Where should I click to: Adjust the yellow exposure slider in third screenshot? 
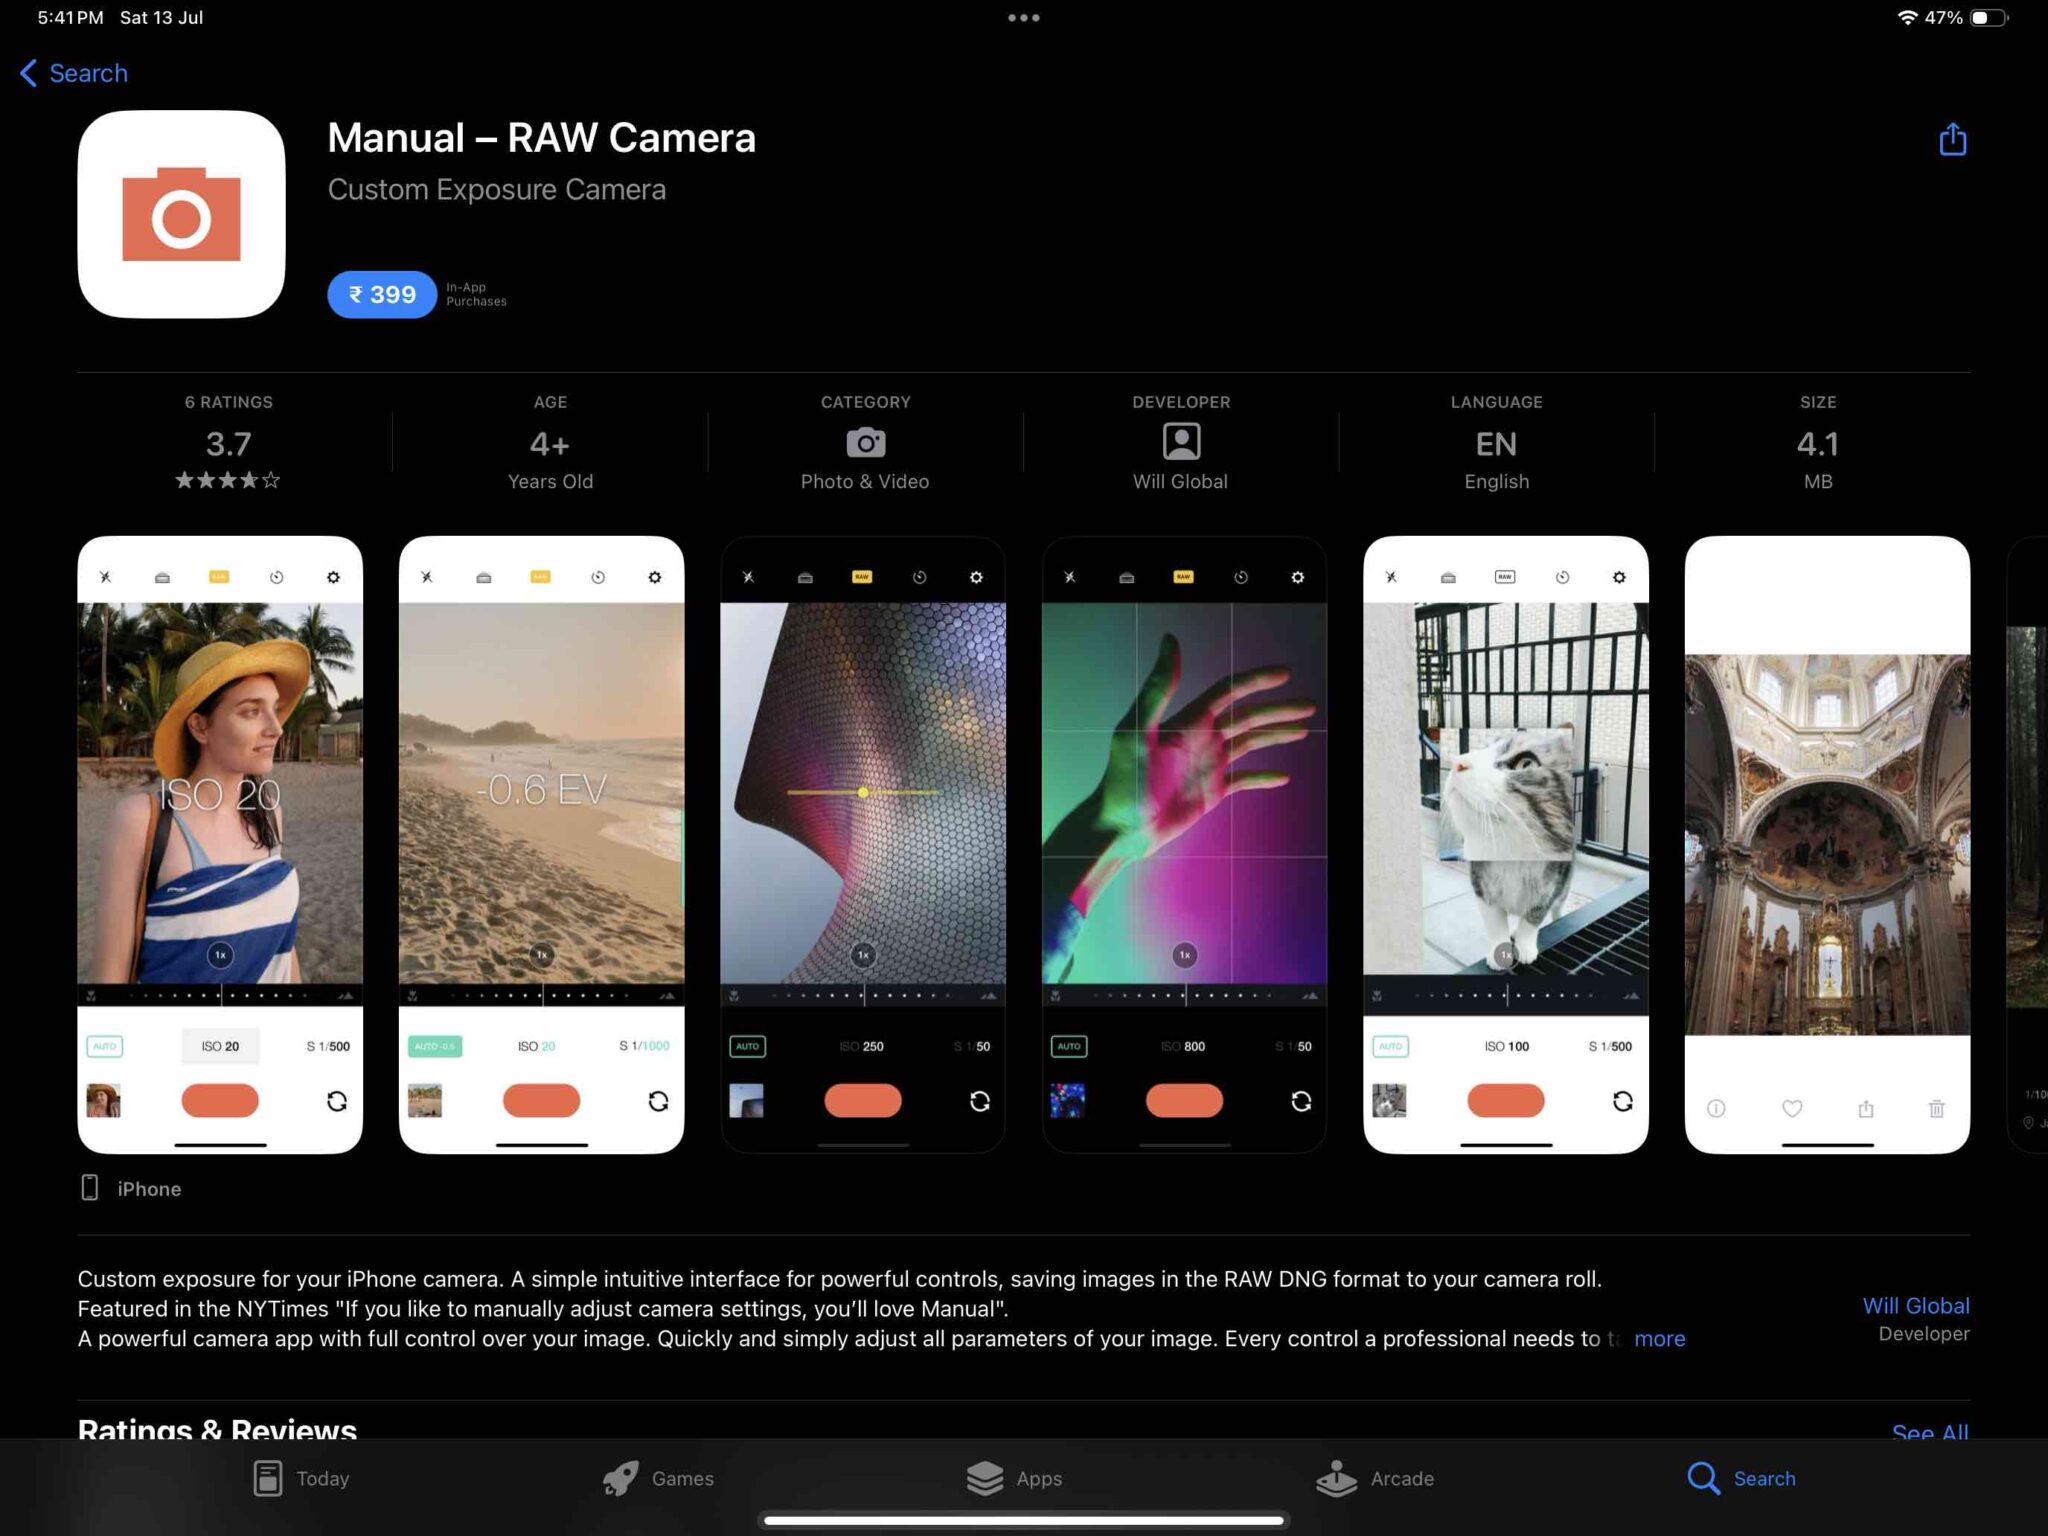point(862,791)
